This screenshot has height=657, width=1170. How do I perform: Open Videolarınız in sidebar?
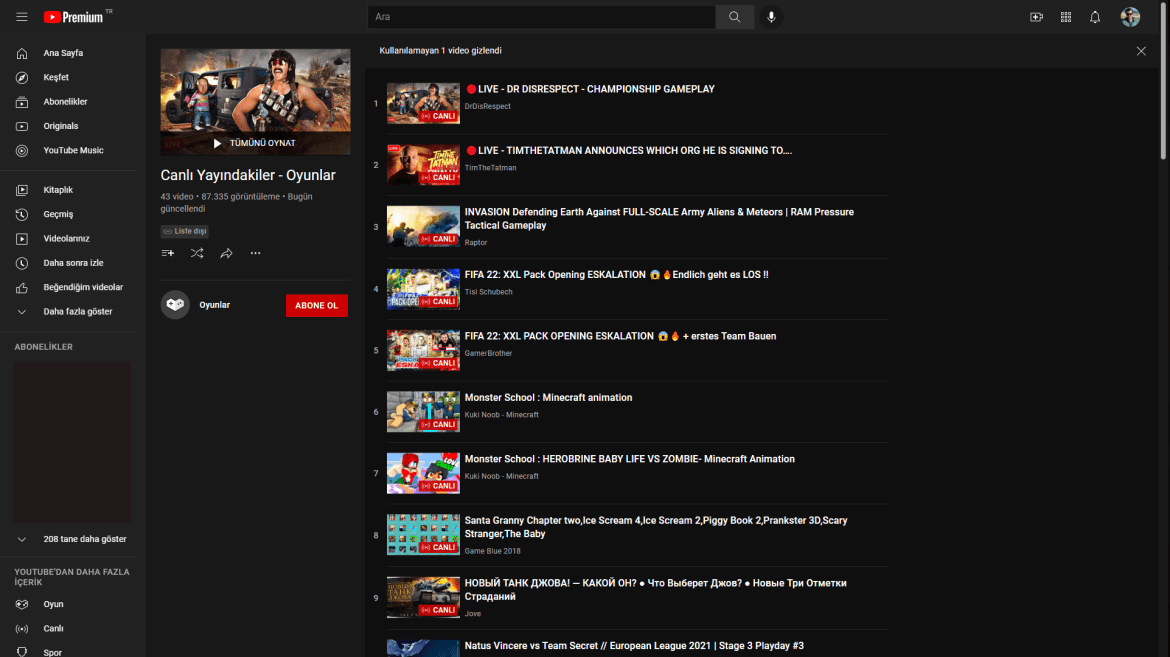(68, 239)
